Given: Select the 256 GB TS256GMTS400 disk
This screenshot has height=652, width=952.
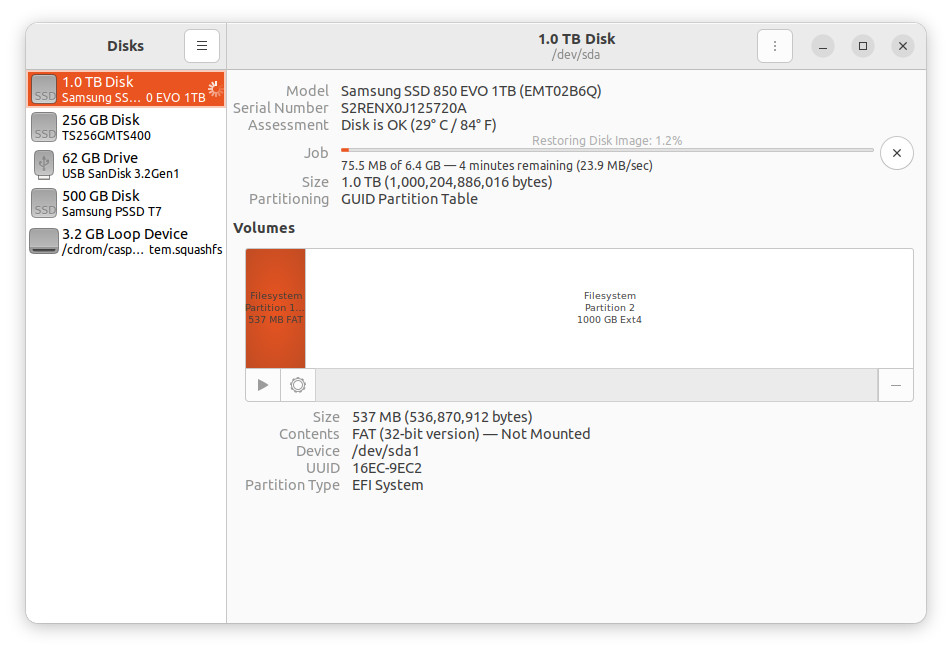Looking at the screenshot, I should [x=126, y=127].
